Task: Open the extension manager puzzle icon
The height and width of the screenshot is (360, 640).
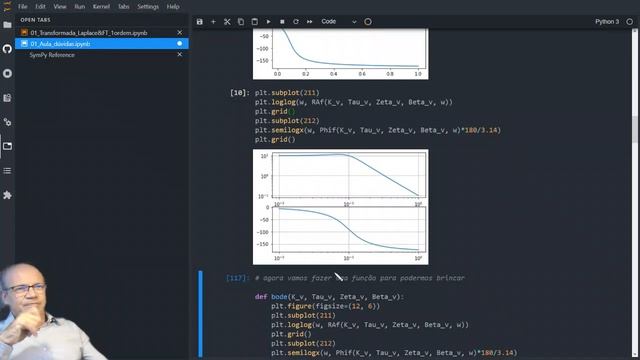Action: pyautogui.click(x=7, y=195)
